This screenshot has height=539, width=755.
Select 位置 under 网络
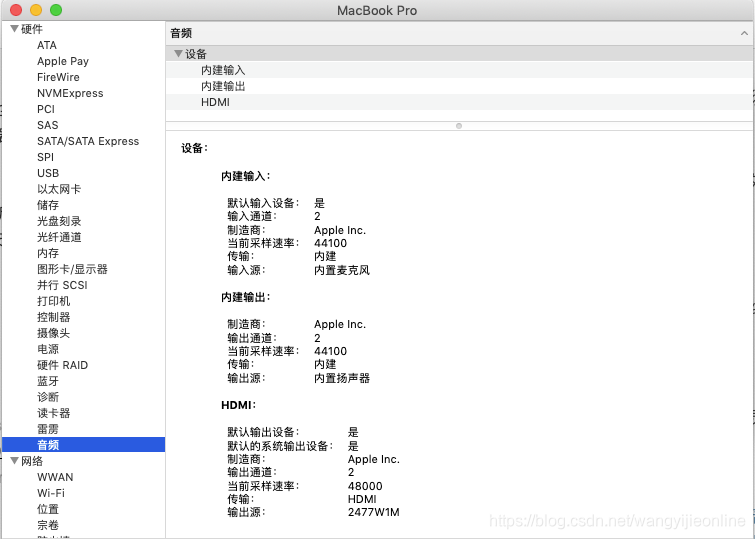click(x=48, y=509)
